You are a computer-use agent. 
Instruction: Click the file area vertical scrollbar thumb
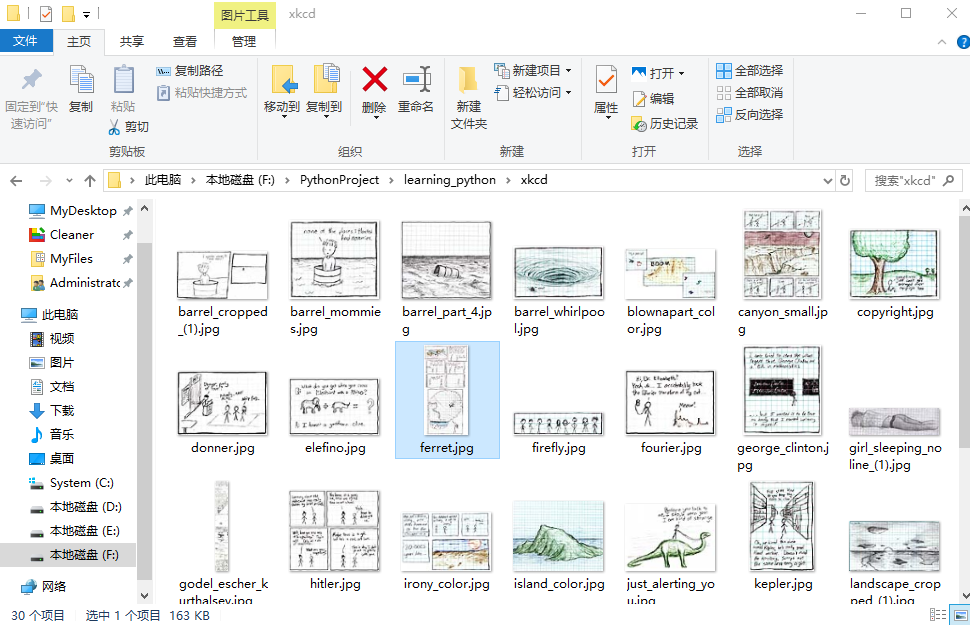click(x=965, y=331)
